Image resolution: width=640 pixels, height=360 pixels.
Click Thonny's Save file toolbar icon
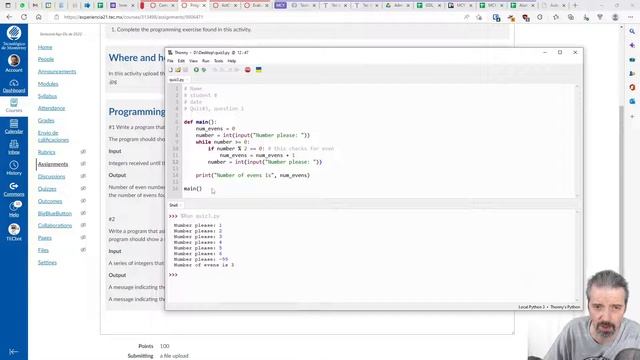click(x=185, y=70)
